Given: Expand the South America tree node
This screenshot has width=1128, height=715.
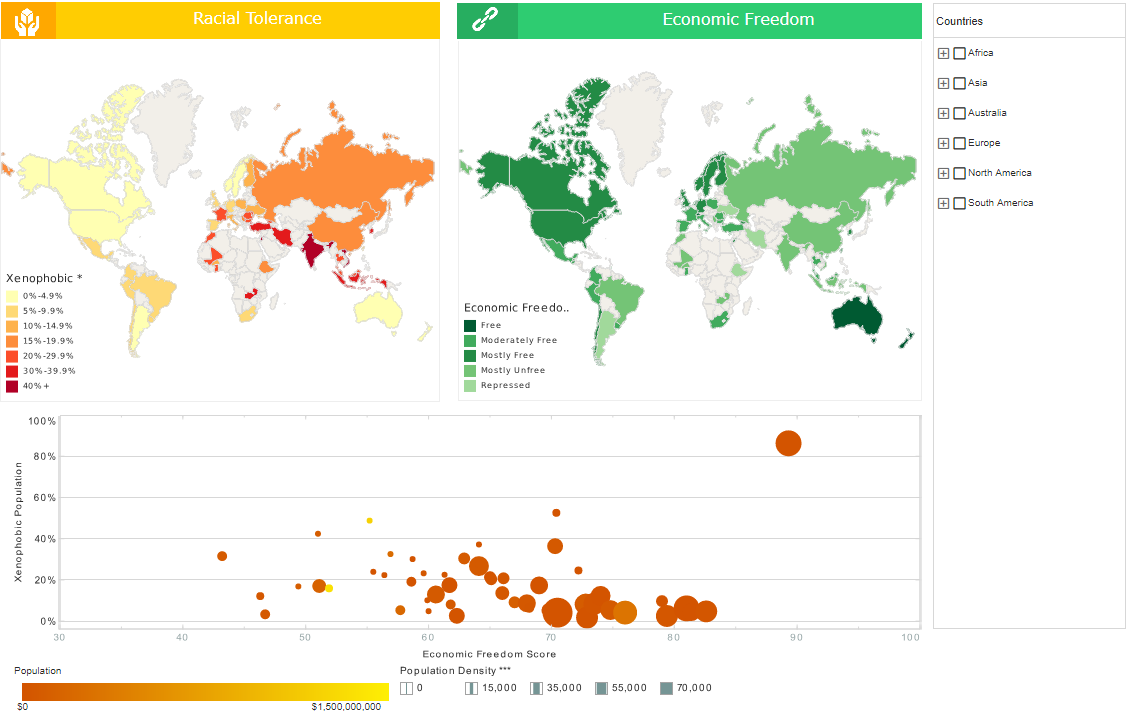Looking at the screenshot, I should (x=943, y=203).
